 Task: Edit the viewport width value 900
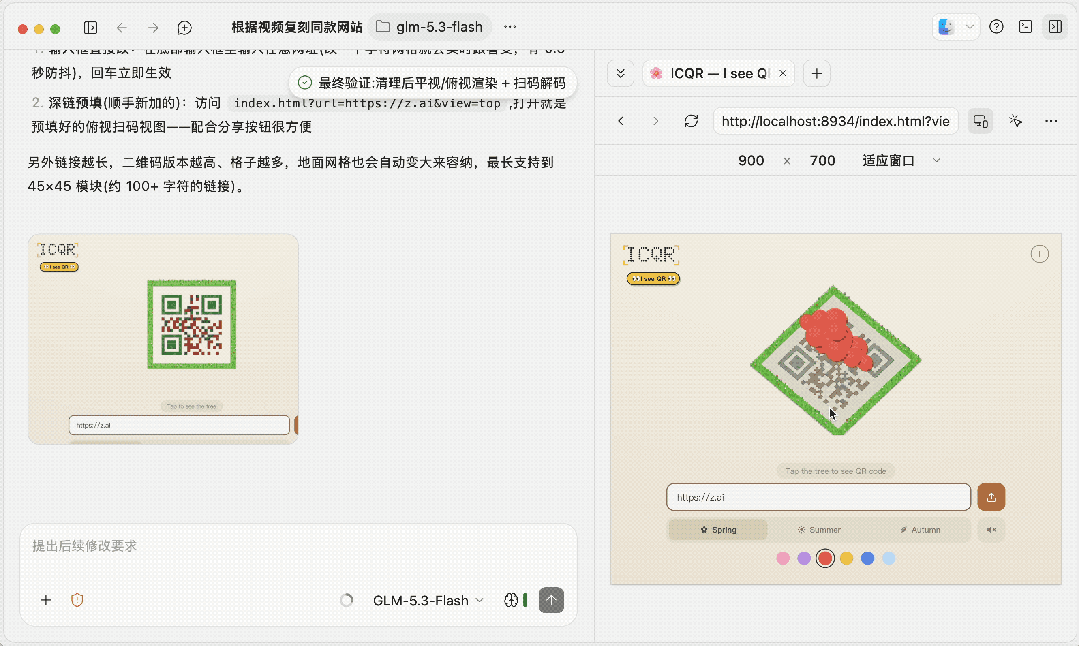coord(751,160)
